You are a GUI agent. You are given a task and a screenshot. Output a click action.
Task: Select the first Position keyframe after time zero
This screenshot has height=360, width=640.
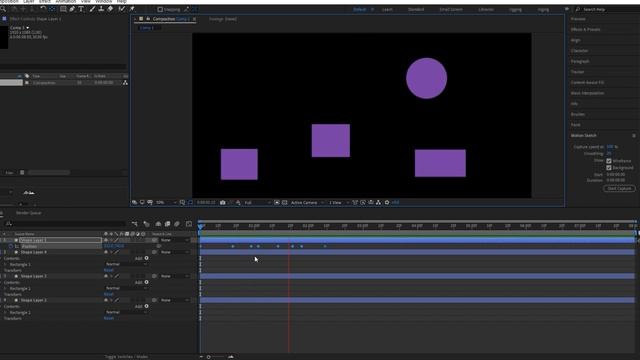click(233, 247)
